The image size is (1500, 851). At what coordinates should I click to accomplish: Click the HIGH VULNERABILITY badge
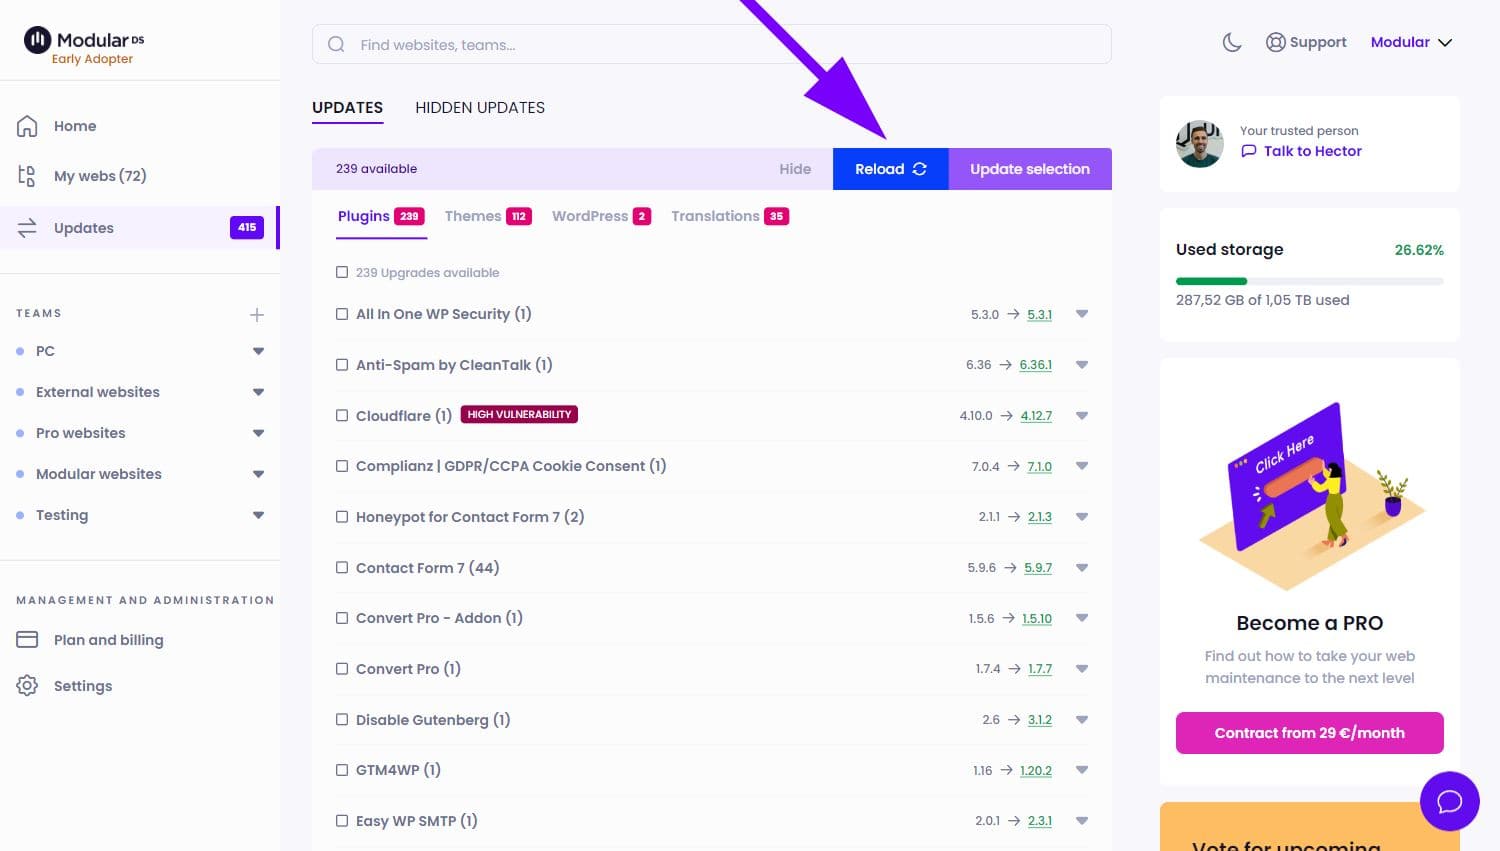pos(519,414)
